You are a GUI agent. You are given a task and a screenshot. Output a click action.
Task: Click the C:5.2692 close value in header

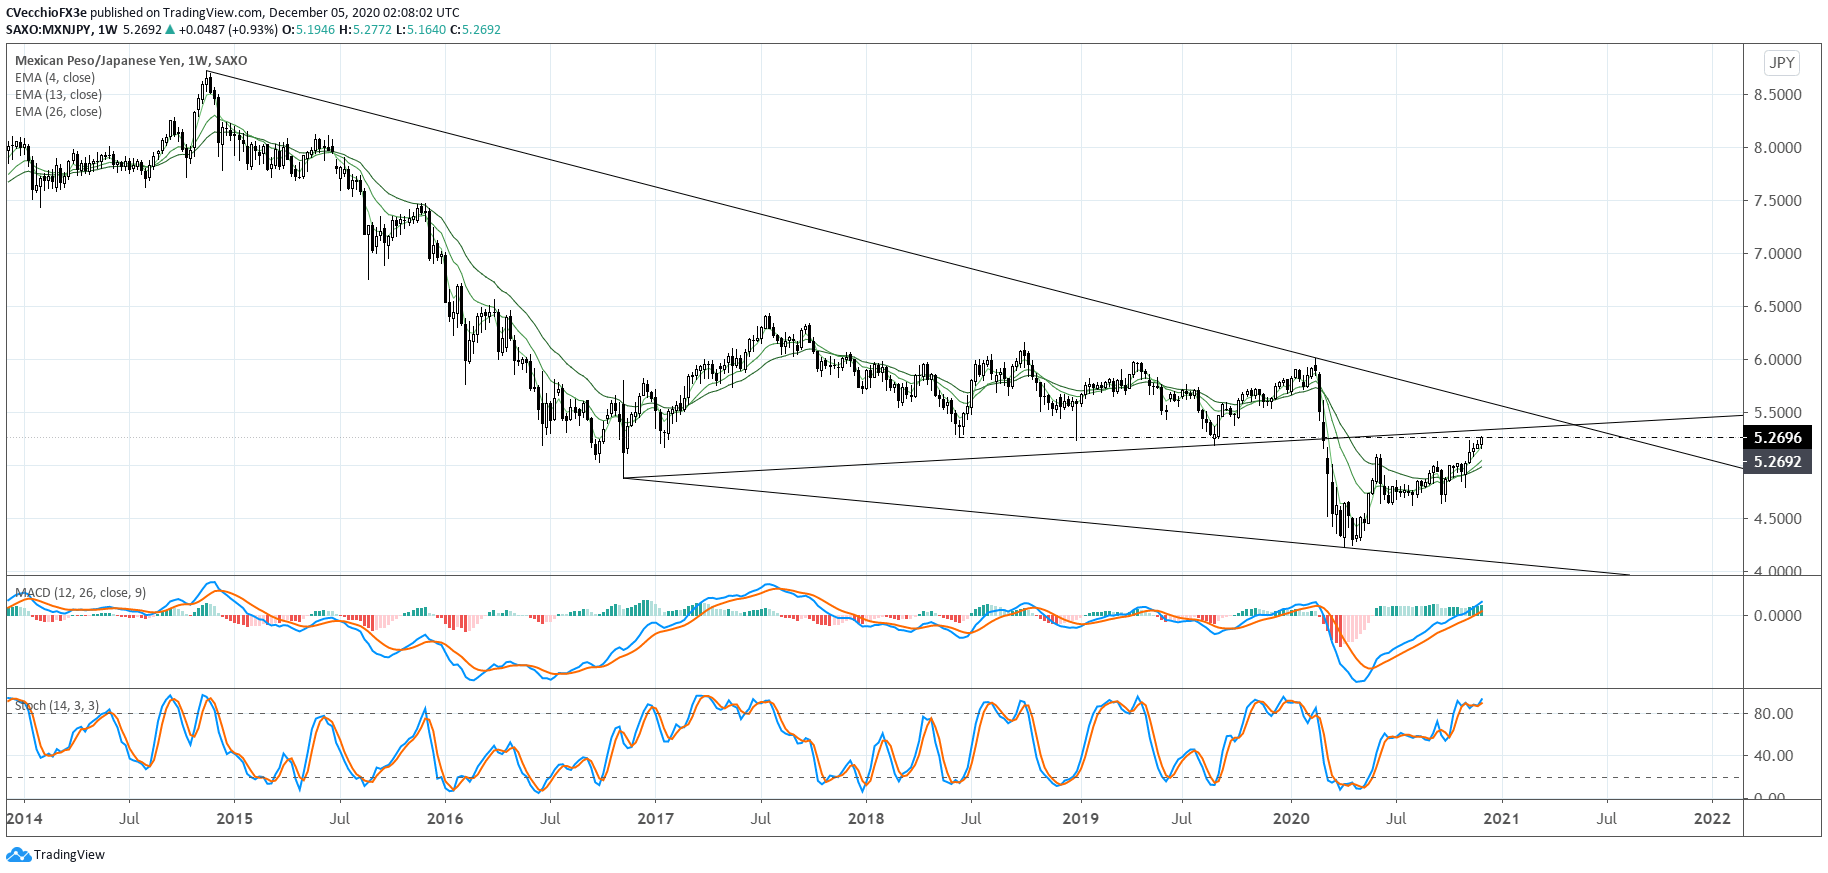[475, 30]
